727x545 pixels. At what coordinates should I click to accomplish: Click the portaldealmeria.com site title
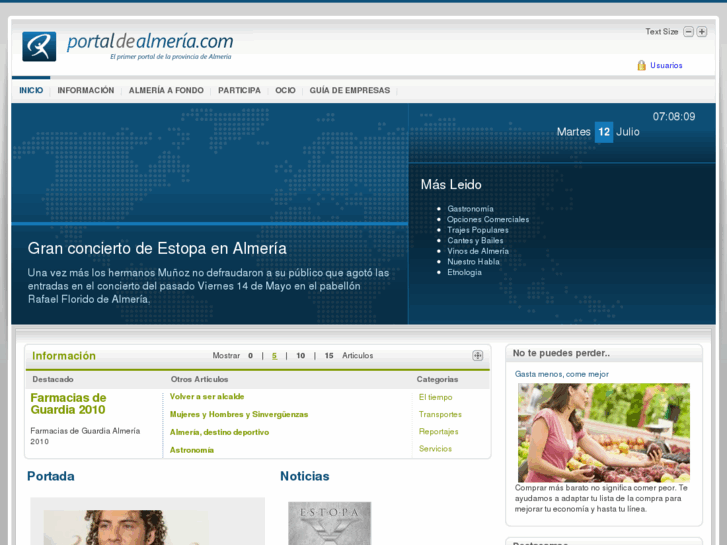pyautogui.click(x=150, y=42)
